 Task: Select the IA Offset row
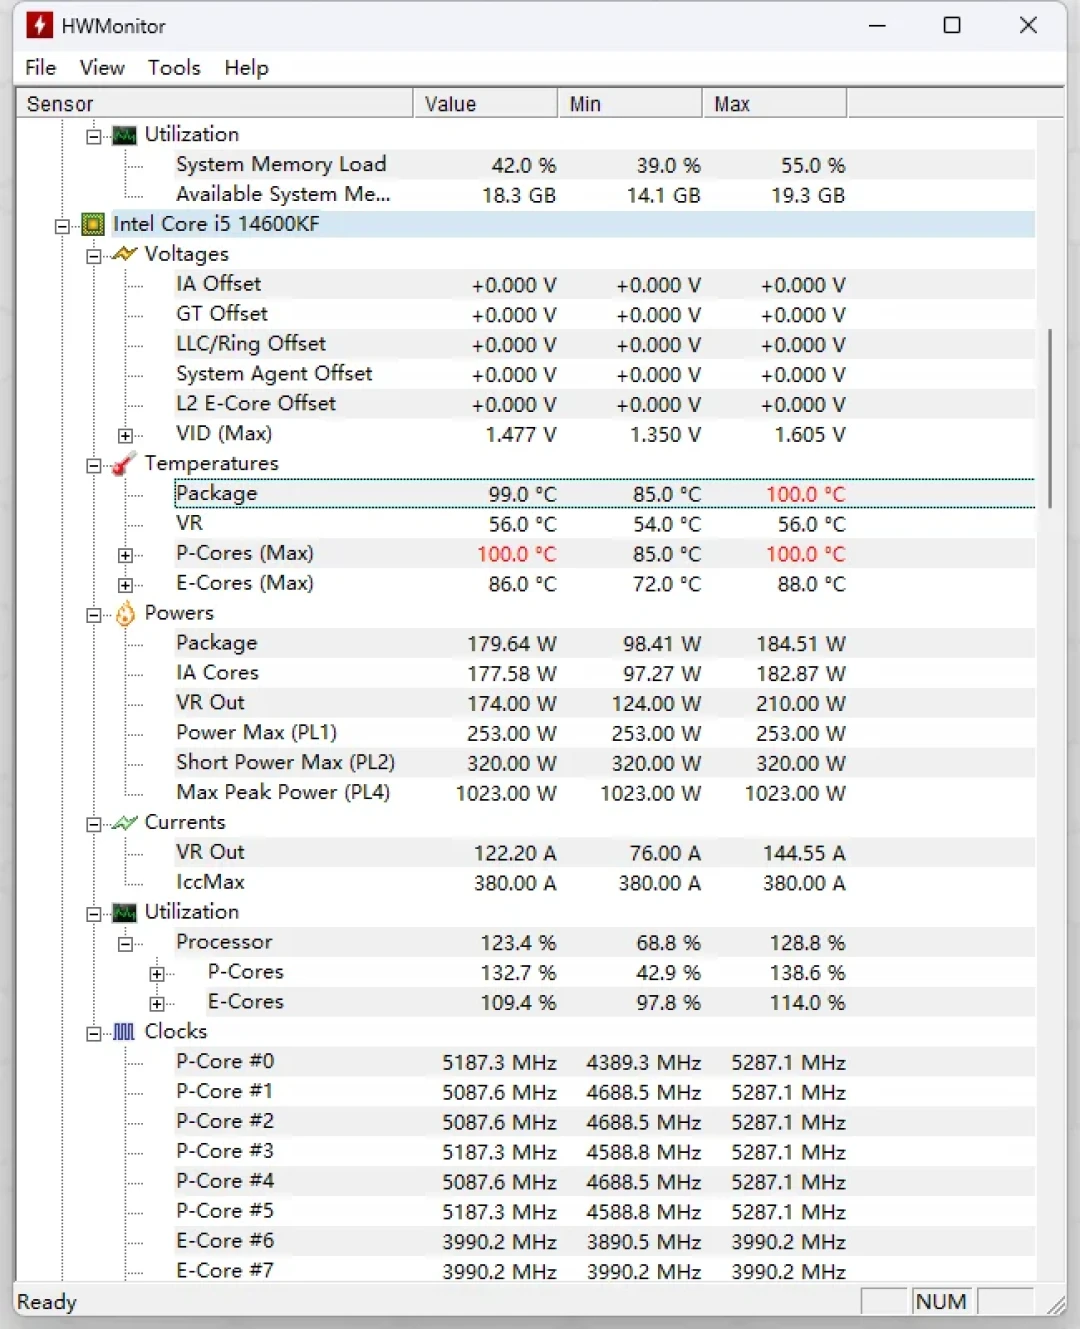pos(605,285)
